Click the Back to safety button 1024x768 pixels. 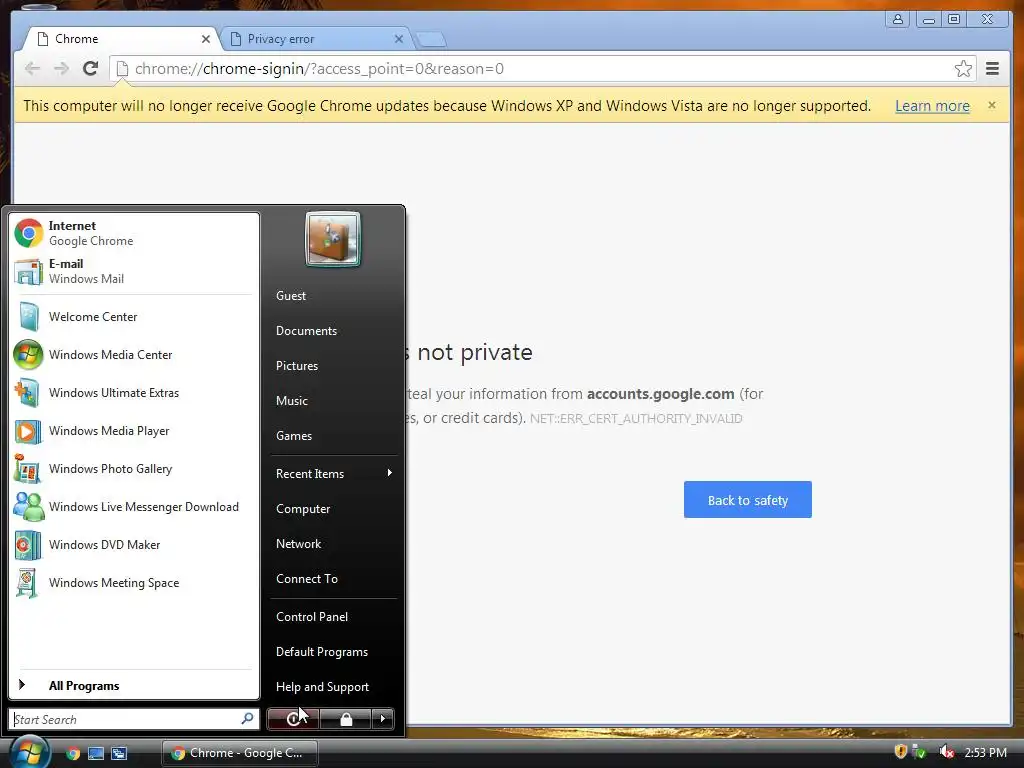tap(748, 500)
